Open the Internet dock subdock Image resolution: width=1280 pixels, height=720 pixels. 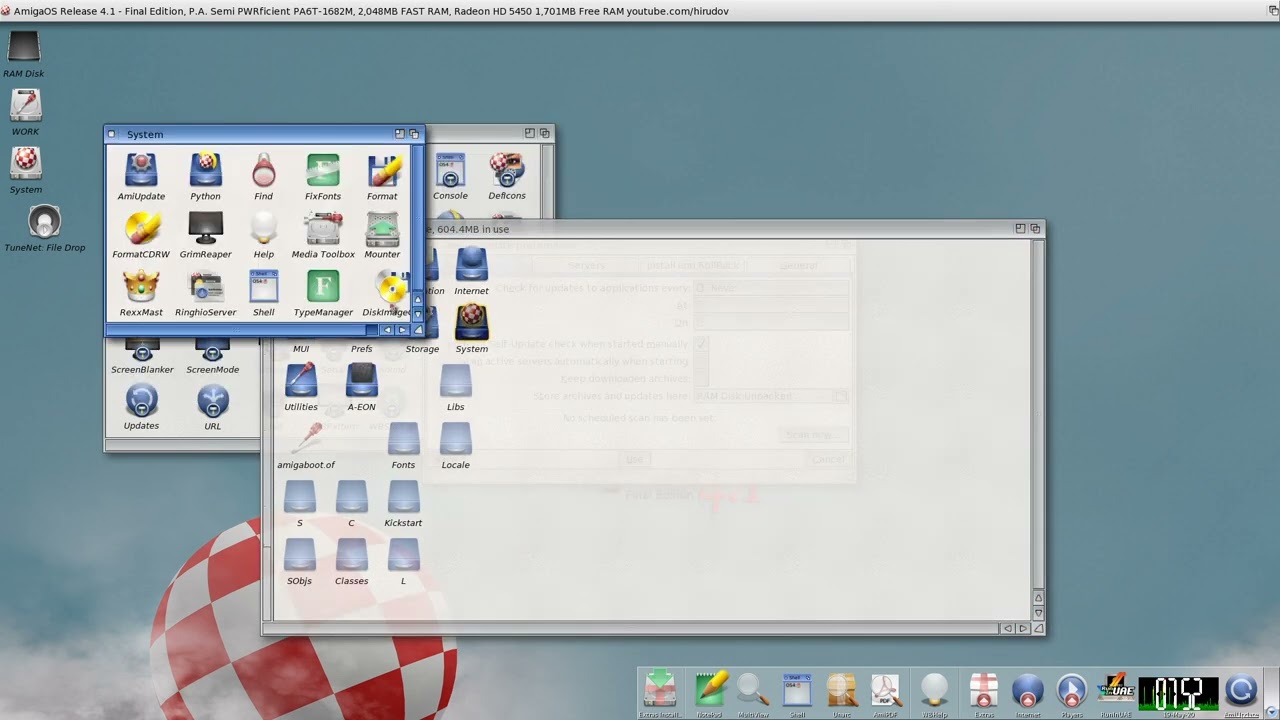click(1028, 692)
